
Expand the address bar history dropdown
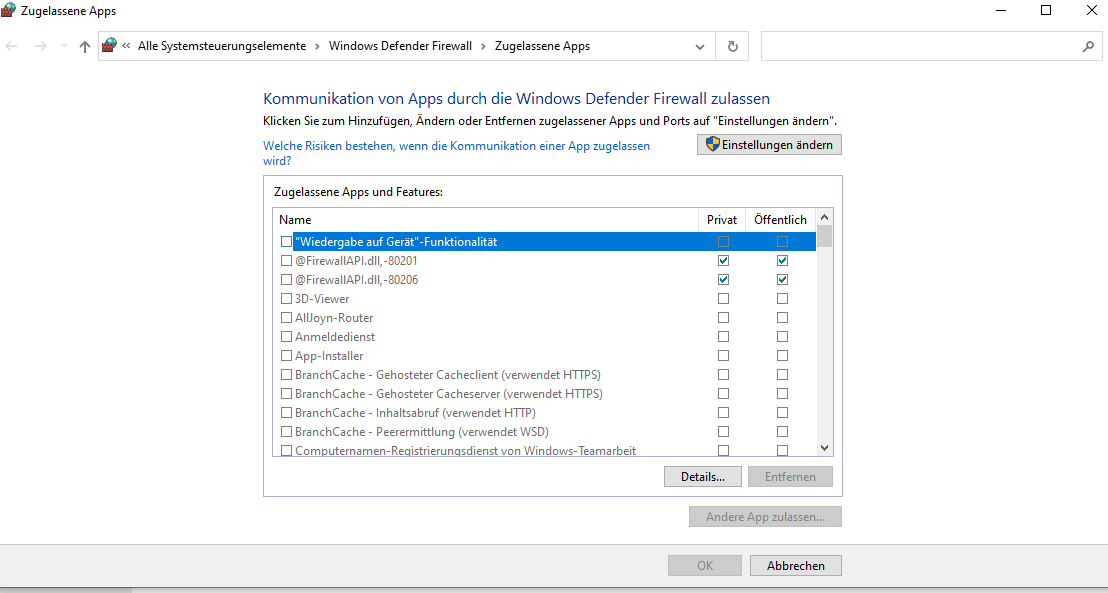(700, 47)
